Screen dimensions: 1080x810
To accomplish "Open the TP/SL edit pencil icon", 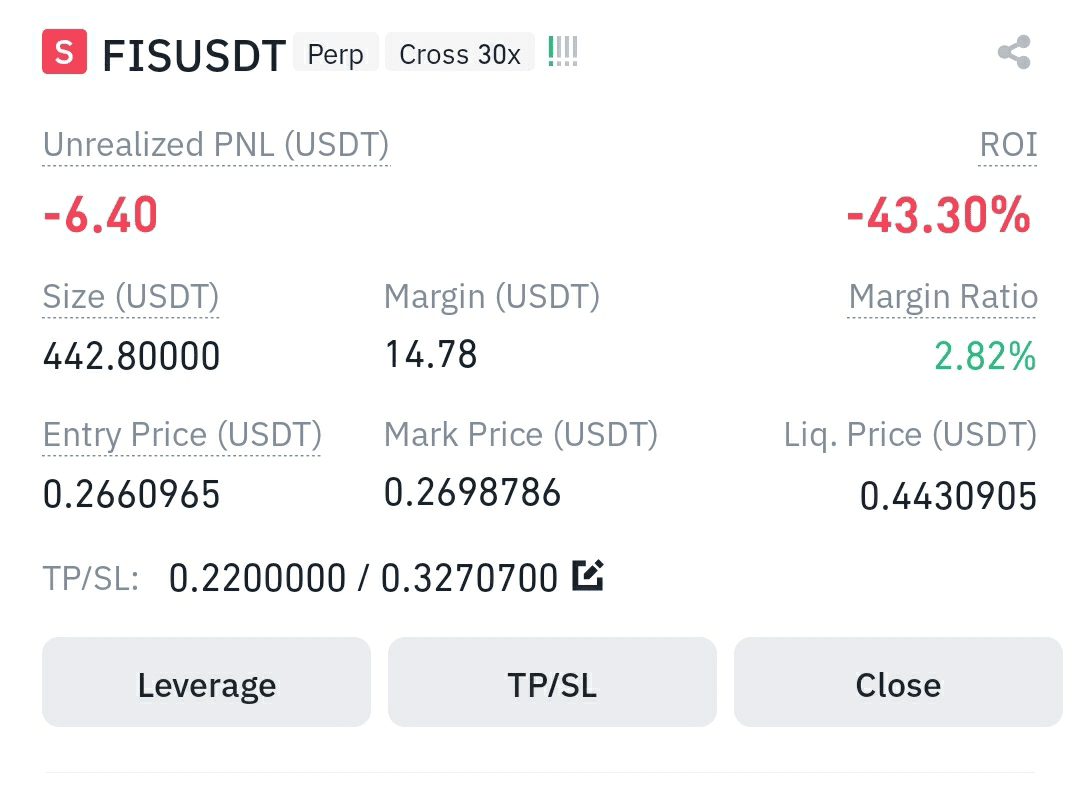I will [x=588, y=576].
